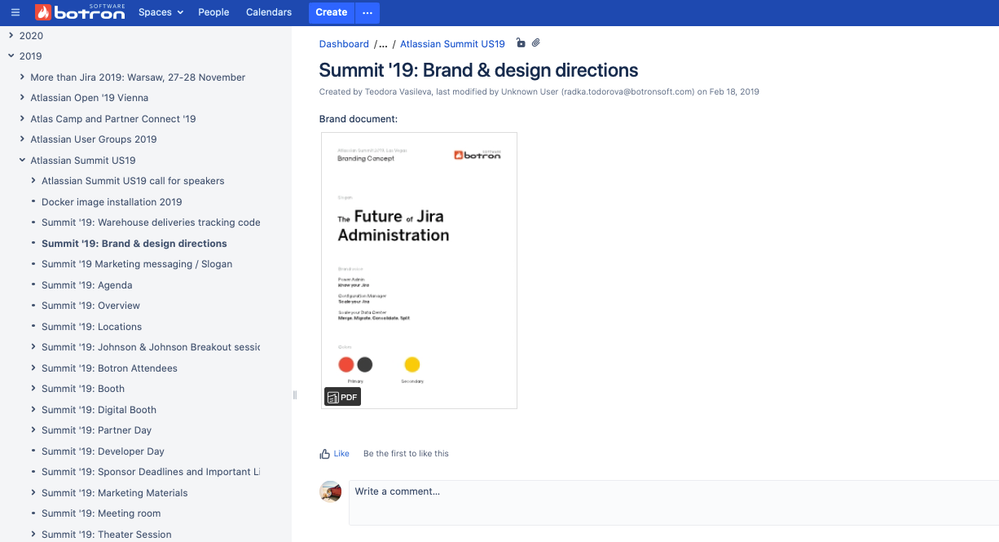Screen dimensions: 999x542
Task: Open Atlassian Summit US19 in sidebar tree
Action: [x=83, y=160]
